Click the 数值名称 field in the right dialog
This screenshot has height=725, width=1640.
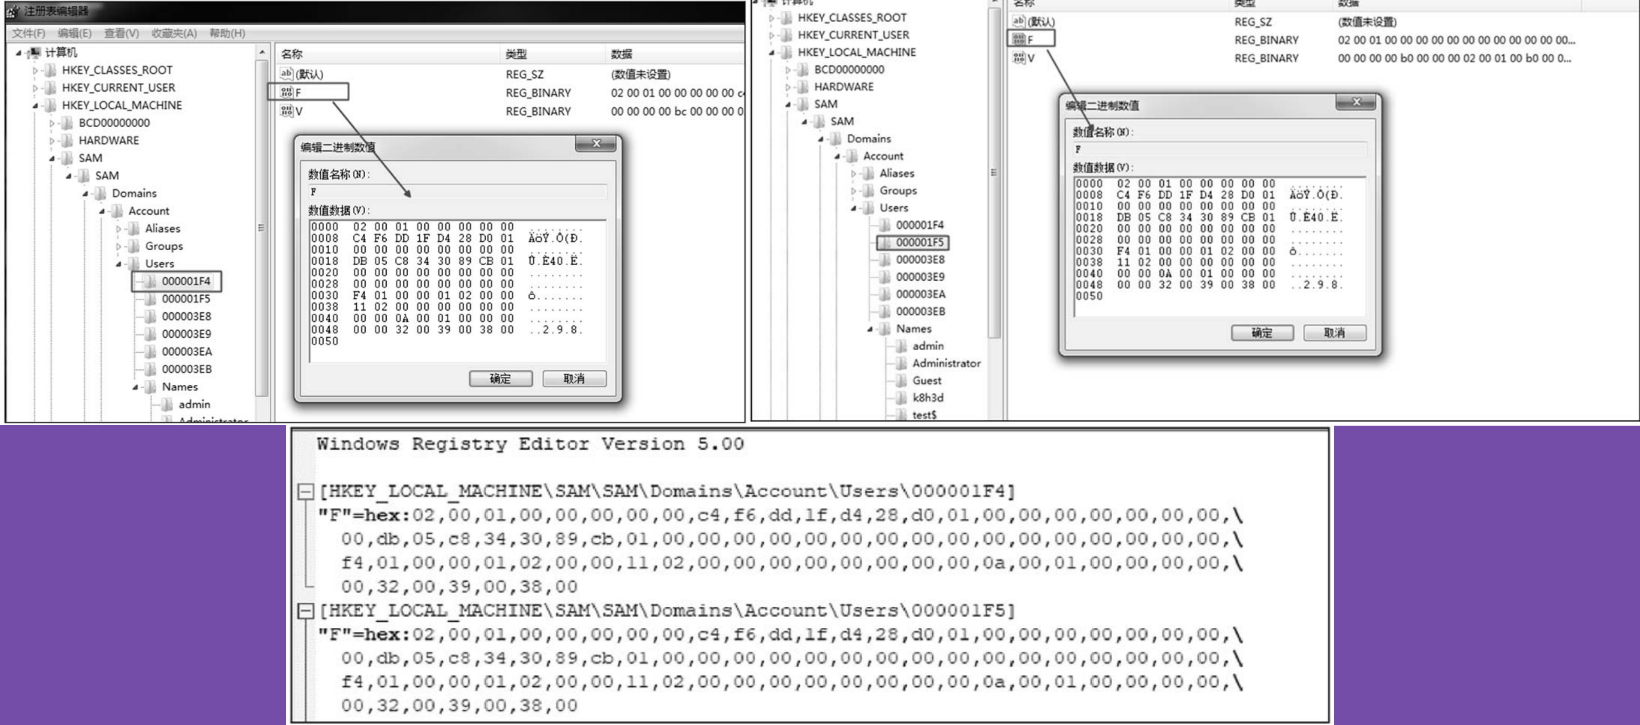click(1219, 149)
